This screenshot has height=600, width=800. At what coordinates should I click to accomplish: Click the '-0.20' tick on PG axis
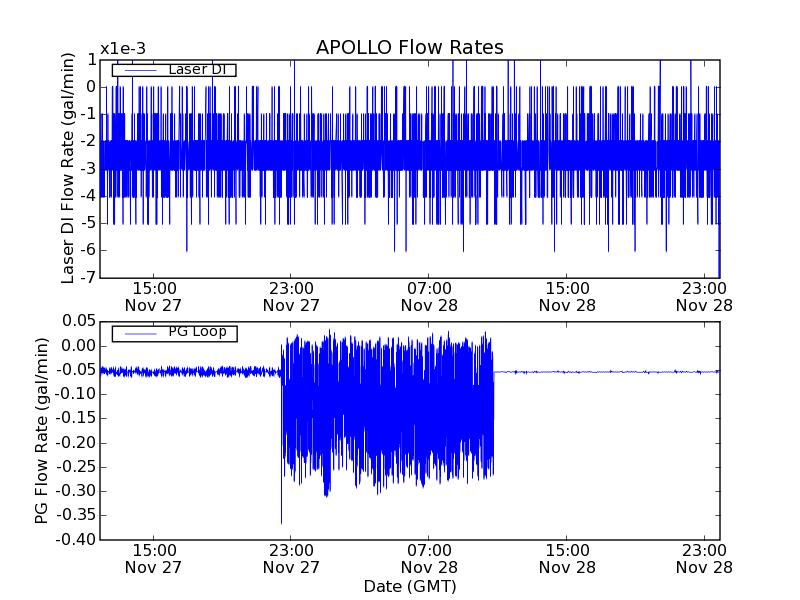pyautogui.click(x=76, y=442)
